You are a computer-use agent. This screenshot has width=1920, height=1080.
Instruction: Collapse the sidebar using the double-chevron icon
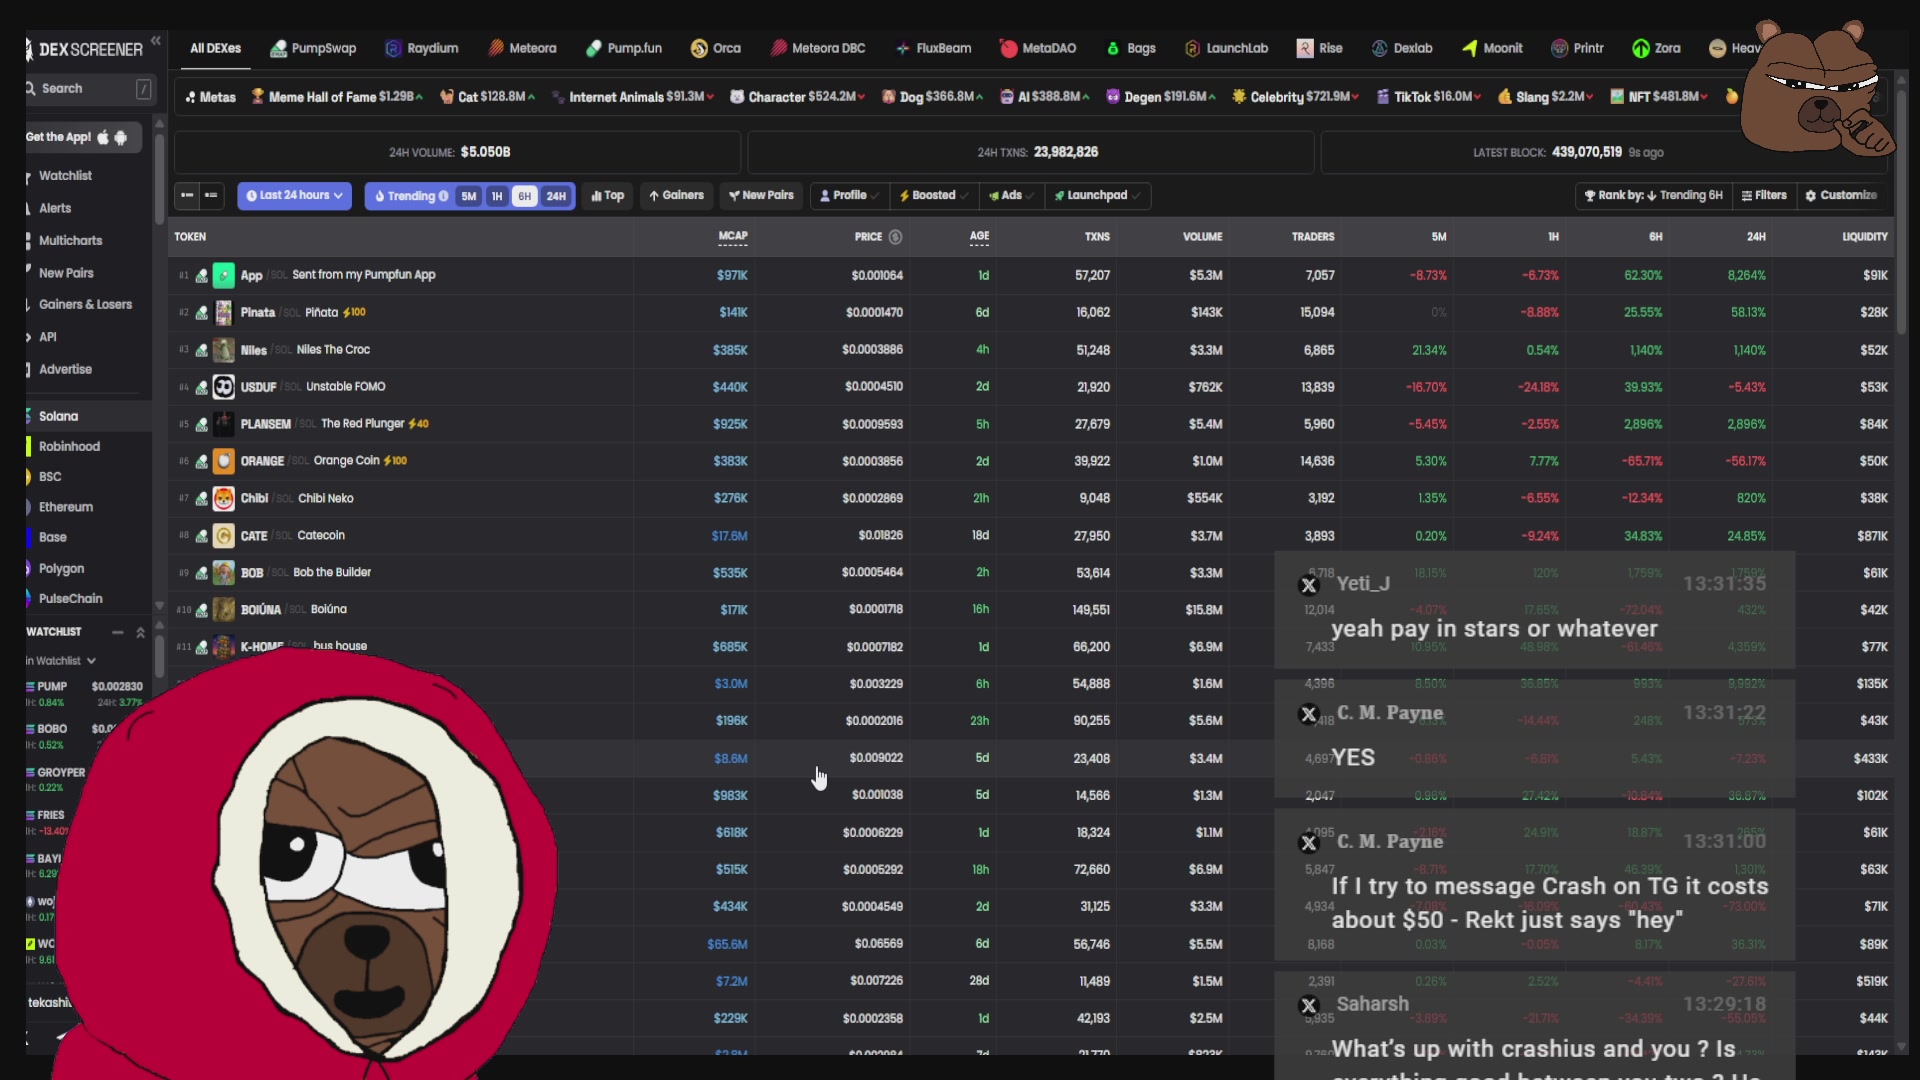tap(156, 41)
